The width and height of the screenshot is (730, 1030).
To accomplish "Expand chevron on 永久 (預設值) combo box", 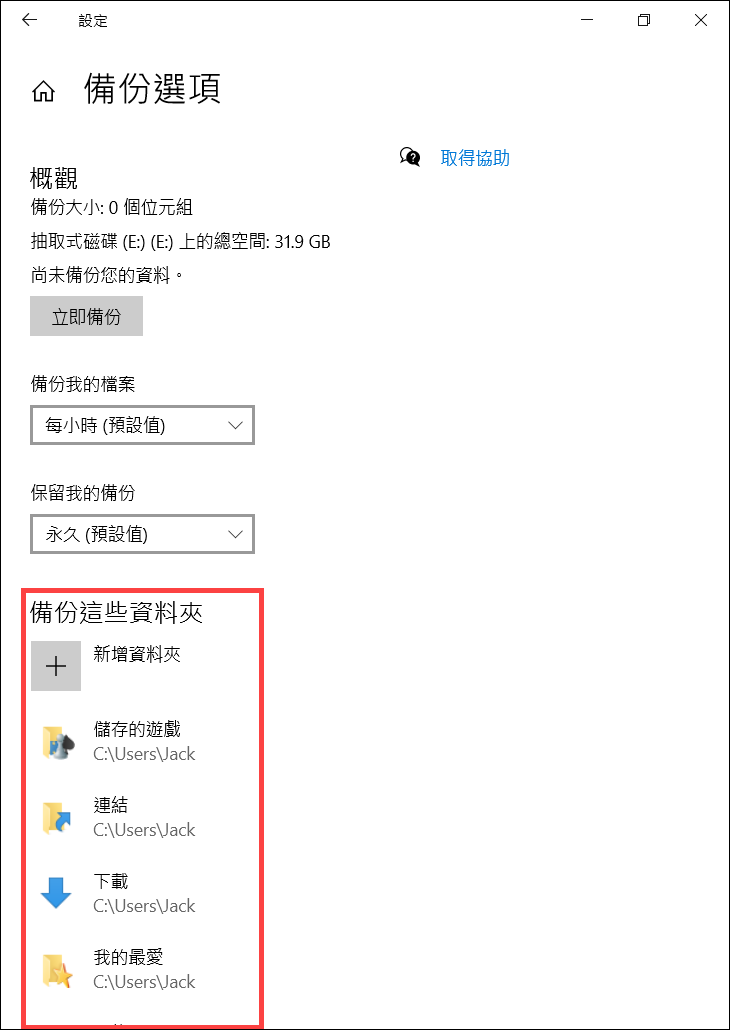I will coord(235,534).
